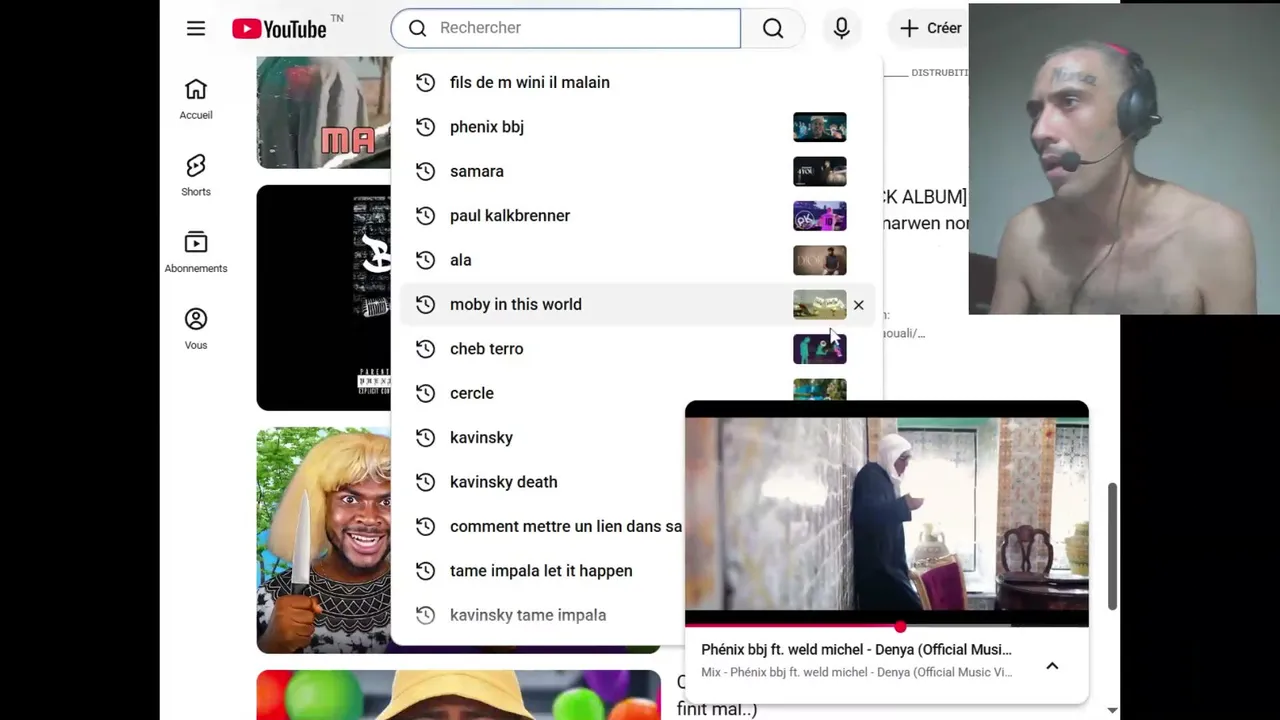Click thumbnail beside 'moby in this world'
The height and width of the screenshot is (720, 1280).
820,305
